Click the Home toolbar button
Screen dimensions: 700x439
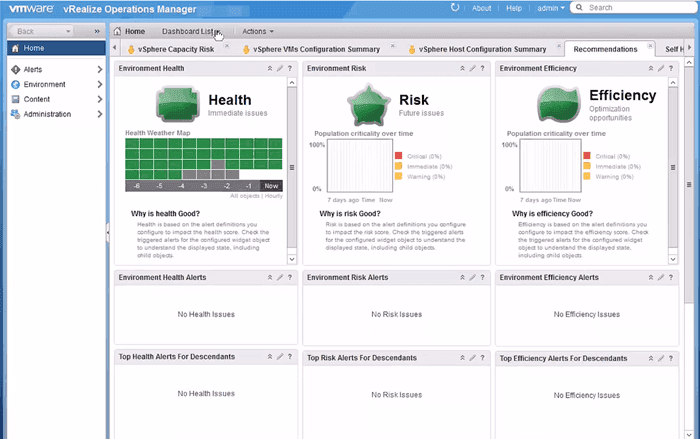point(129,31)
